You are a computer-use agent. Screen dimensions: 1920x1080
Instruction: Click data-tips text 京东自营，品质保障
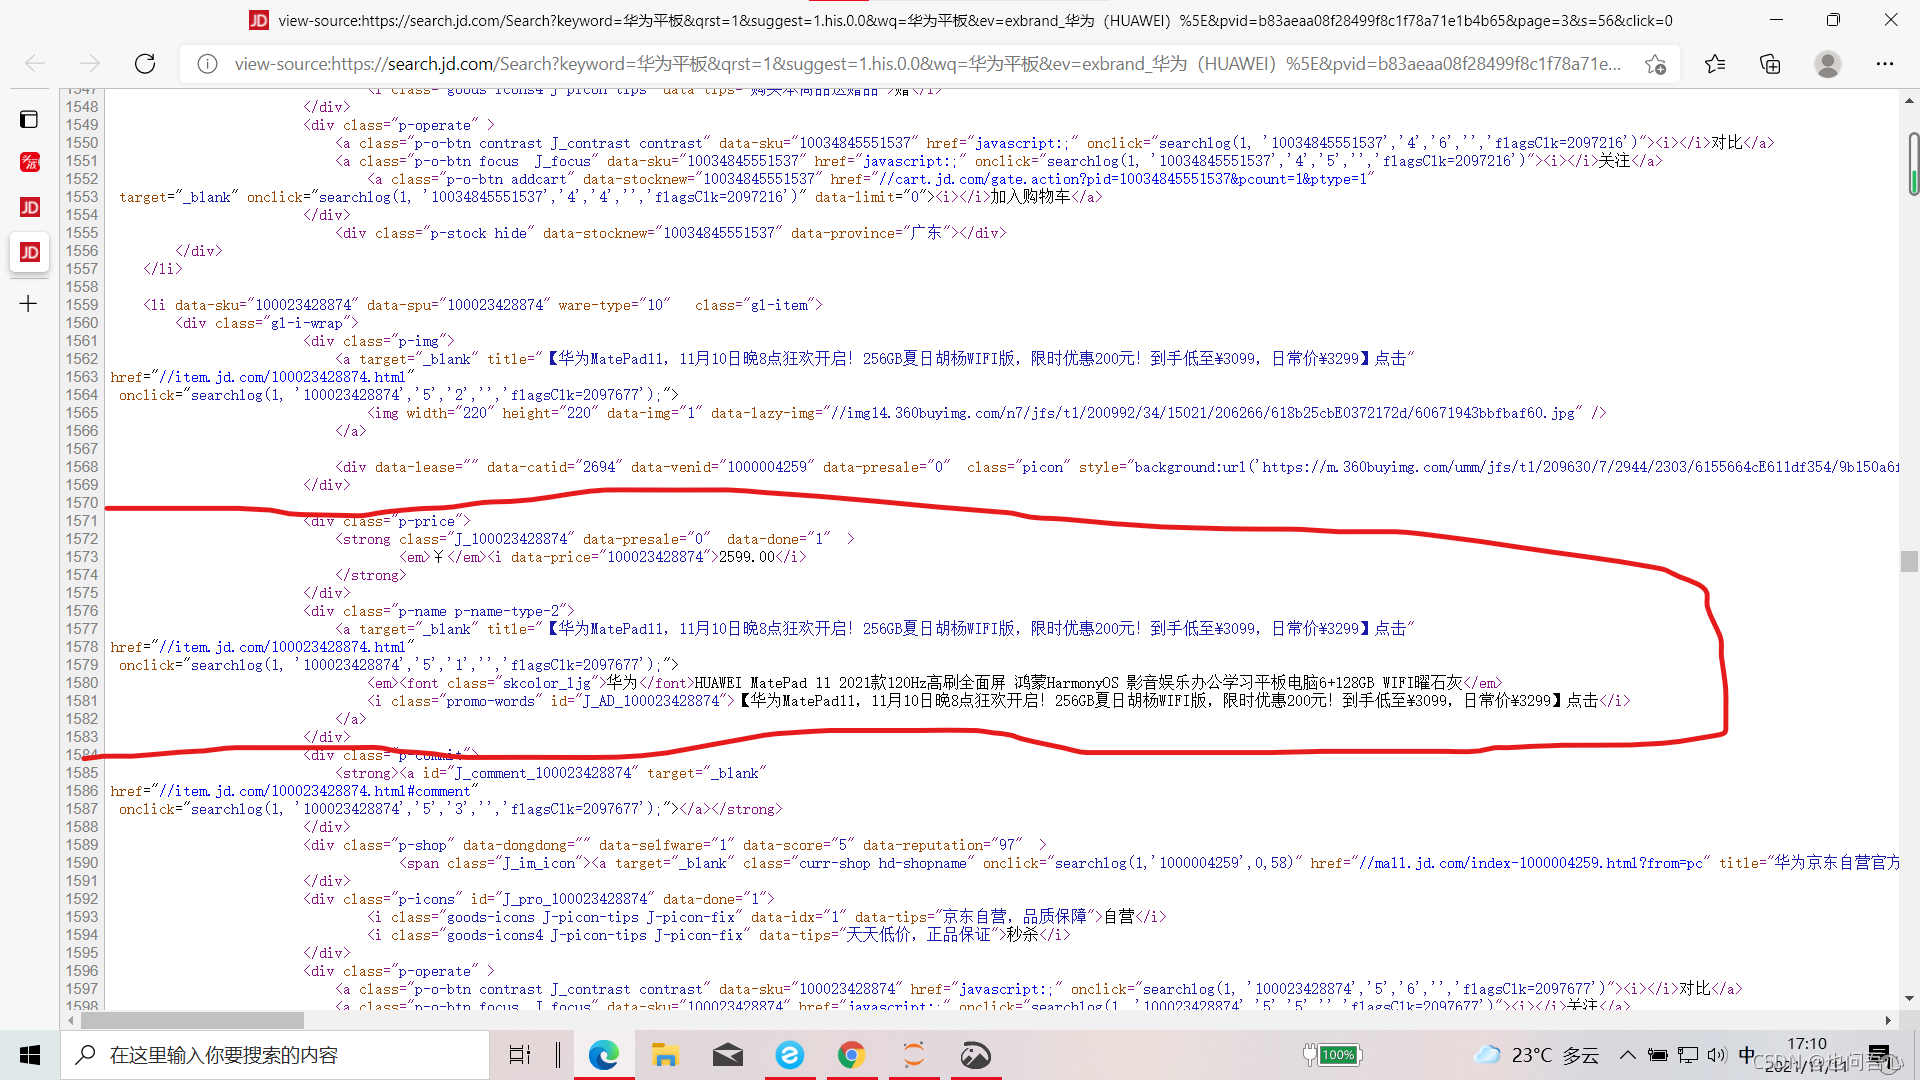[x=1015, y=917]
